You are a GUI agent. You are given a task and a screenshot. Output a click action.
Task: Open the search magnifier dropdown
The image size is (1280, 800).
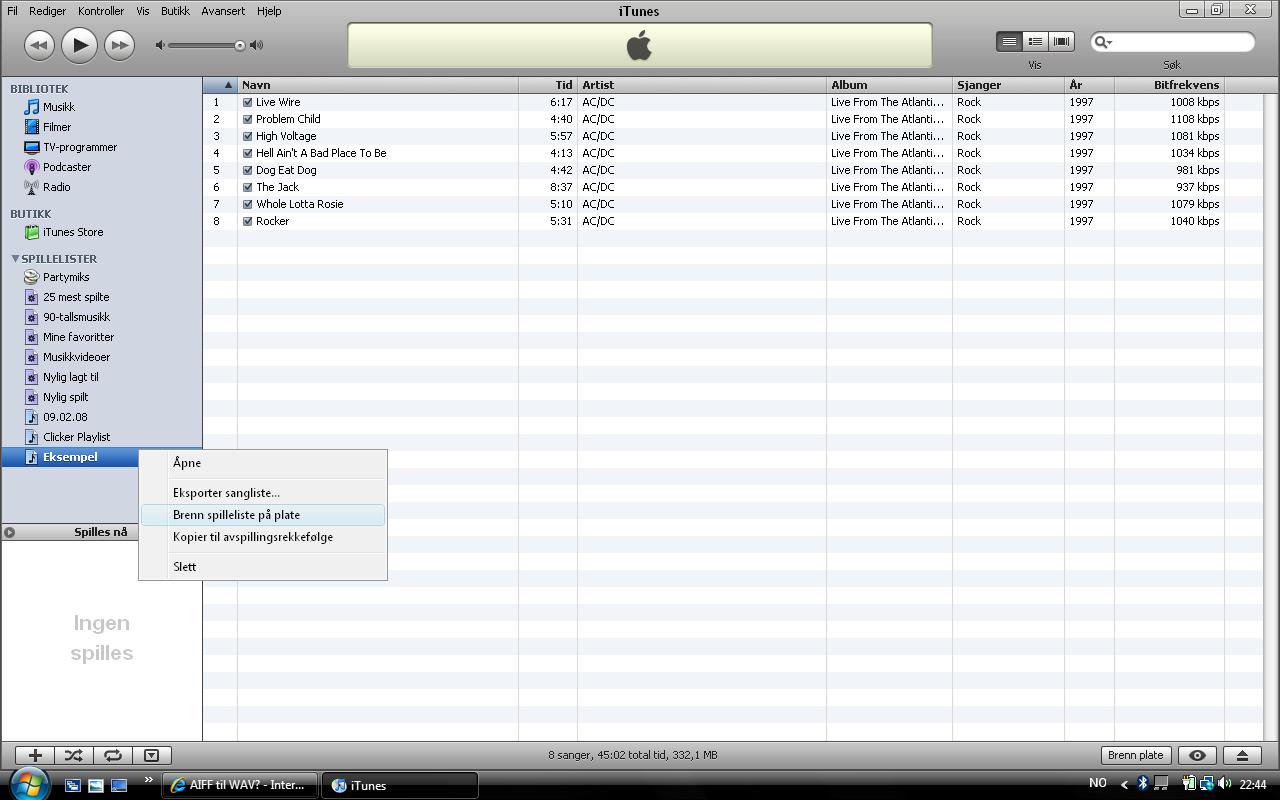(x=1103, y=42)
